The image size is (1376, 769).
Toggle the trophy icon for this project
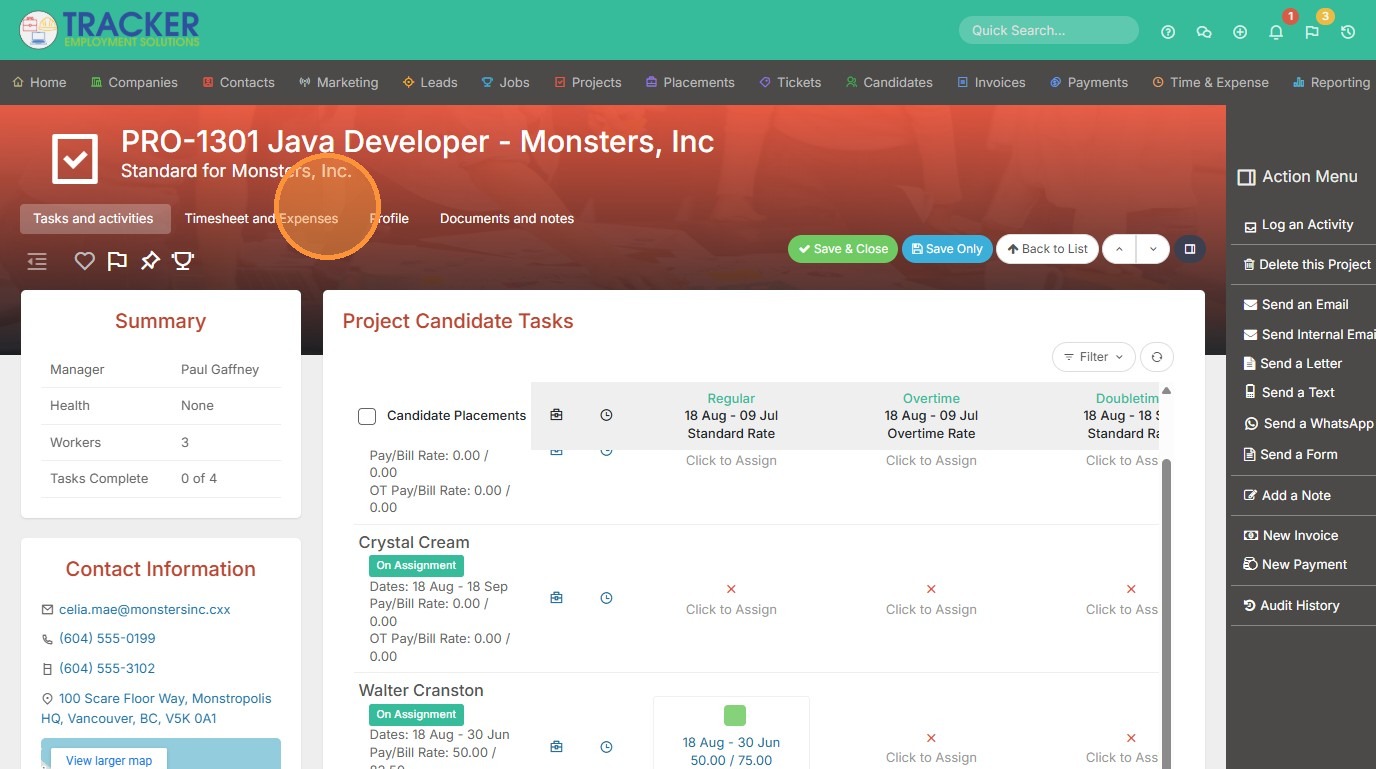183,261
